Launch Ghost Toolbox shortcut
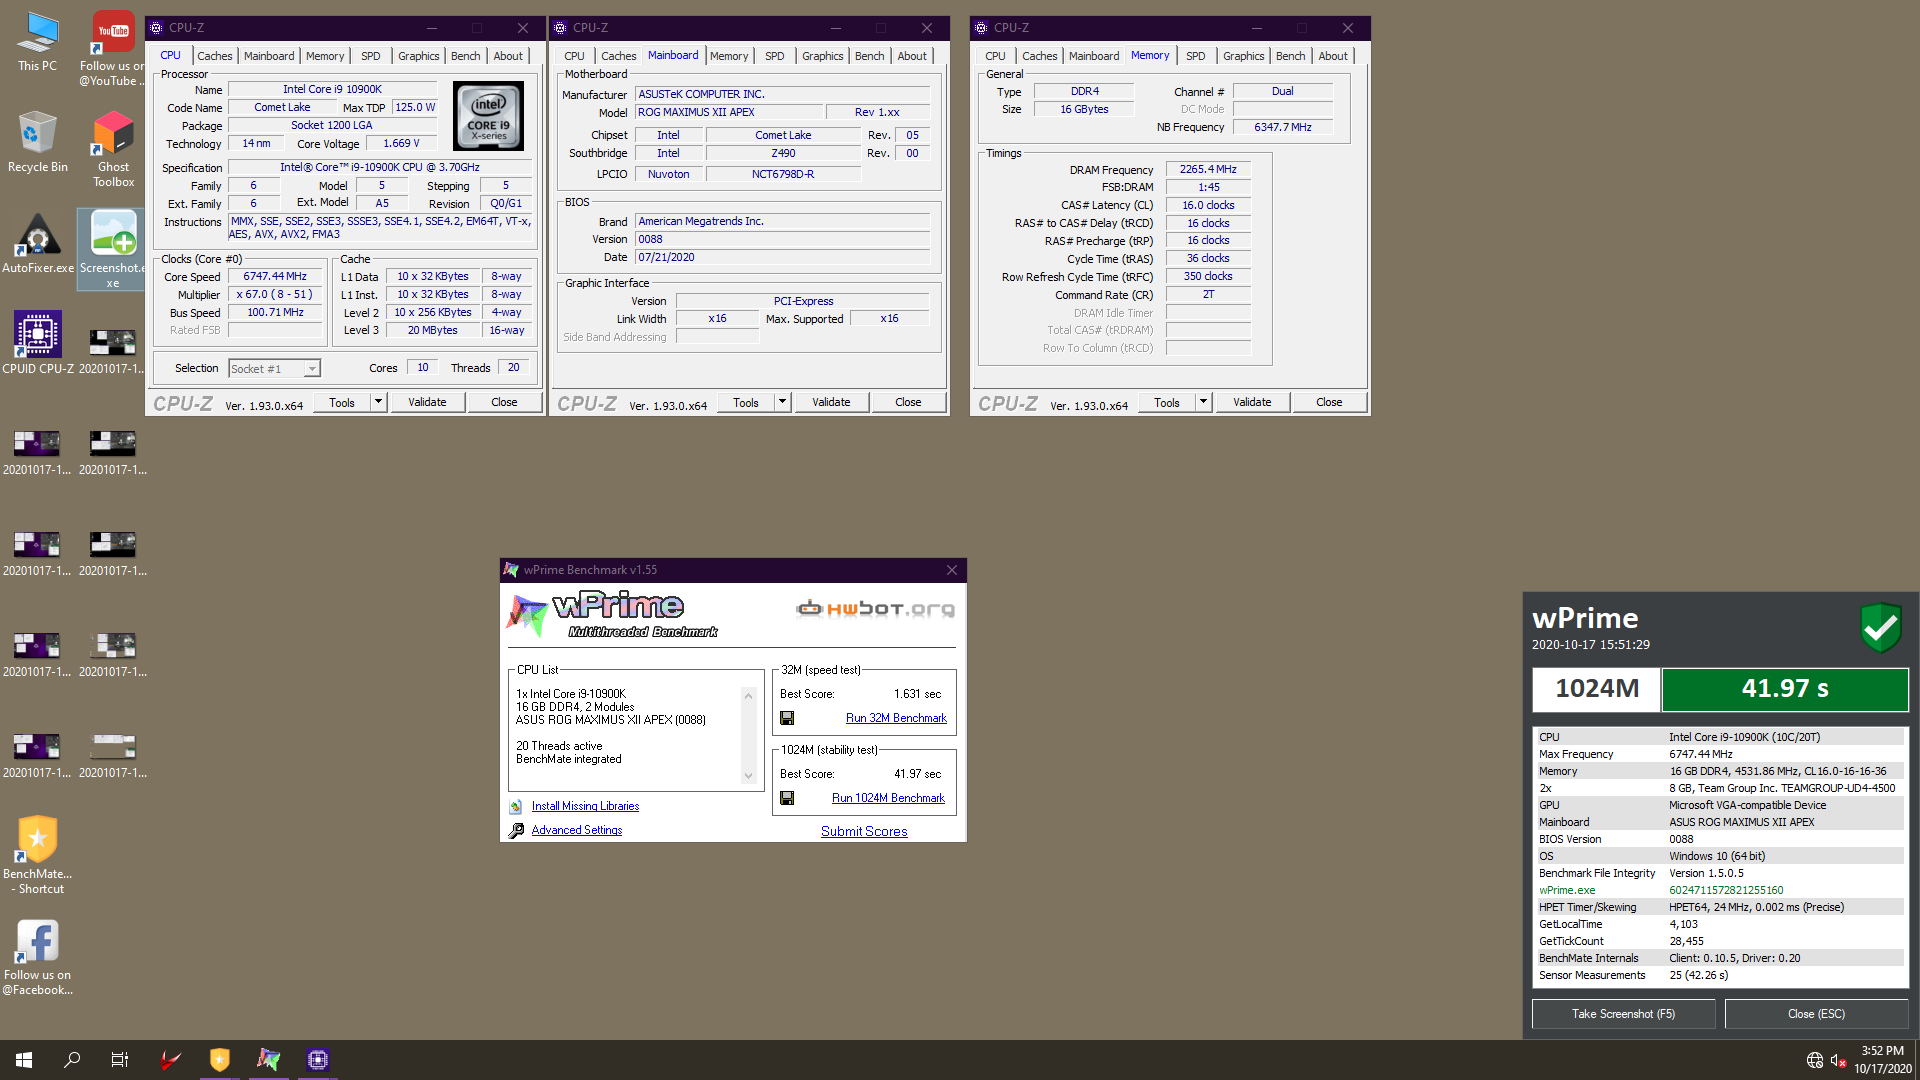The height and width of the screenshot is (1080, 1920). [113, 149]
